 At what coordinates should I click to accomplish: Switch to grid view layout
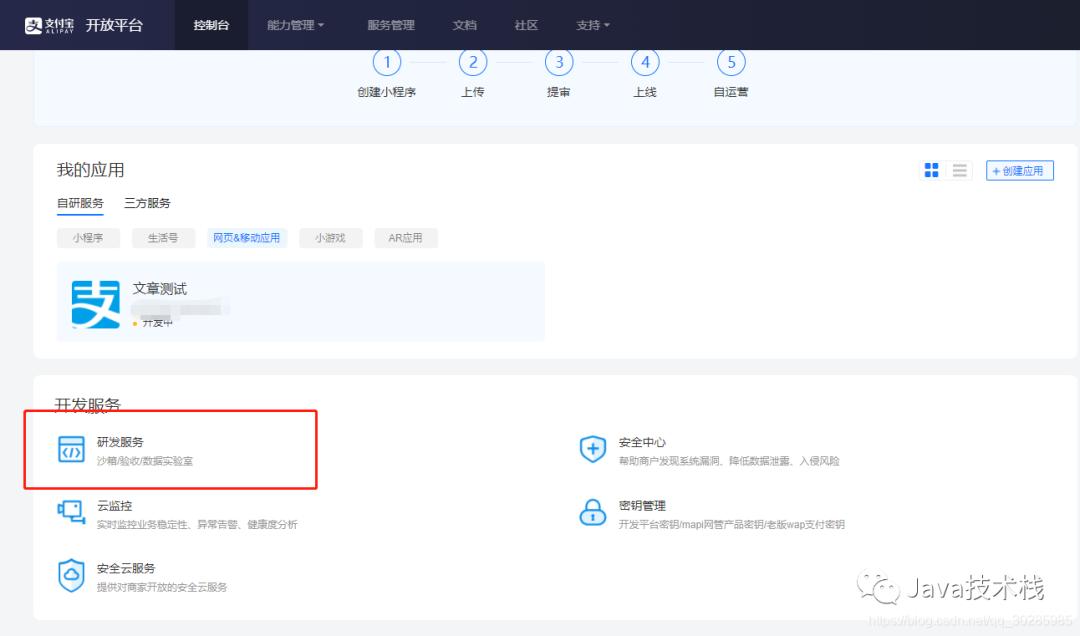(931, 170)
